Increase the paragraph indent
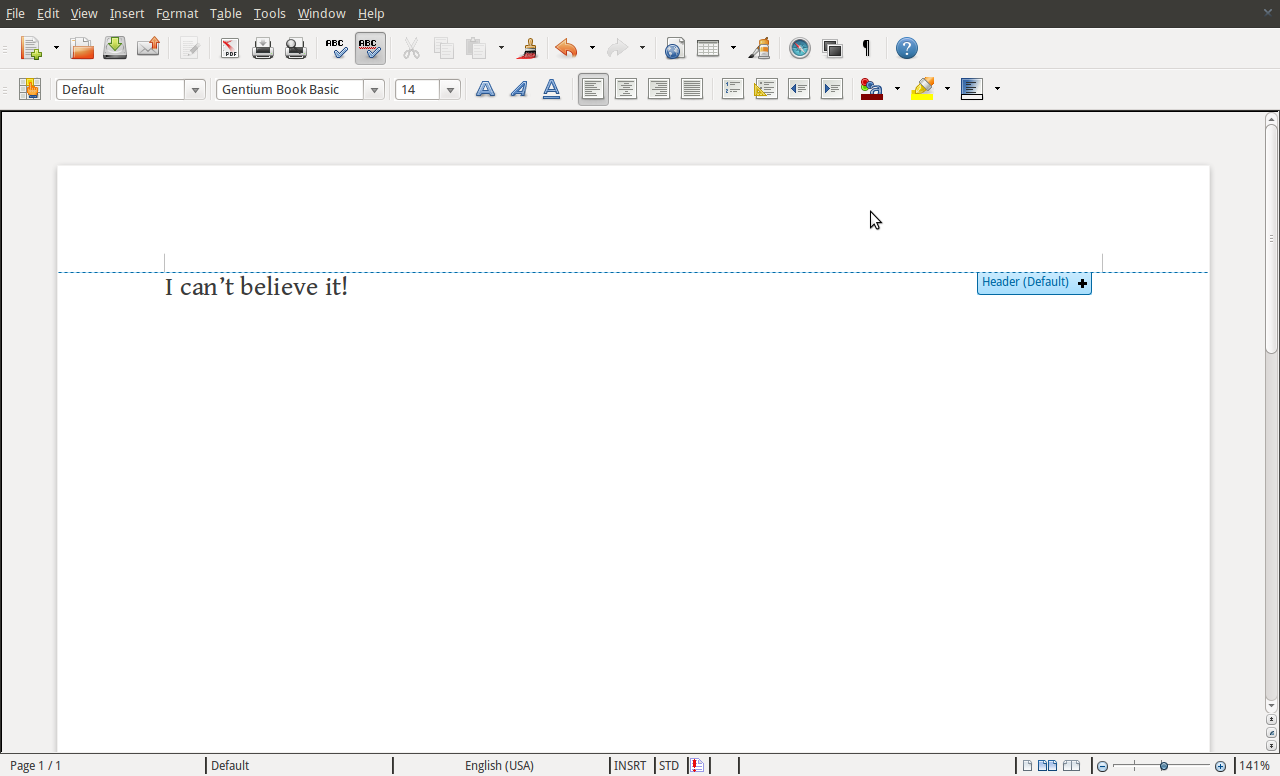This screenshot has width=1280, height=776. pos(832,89)
